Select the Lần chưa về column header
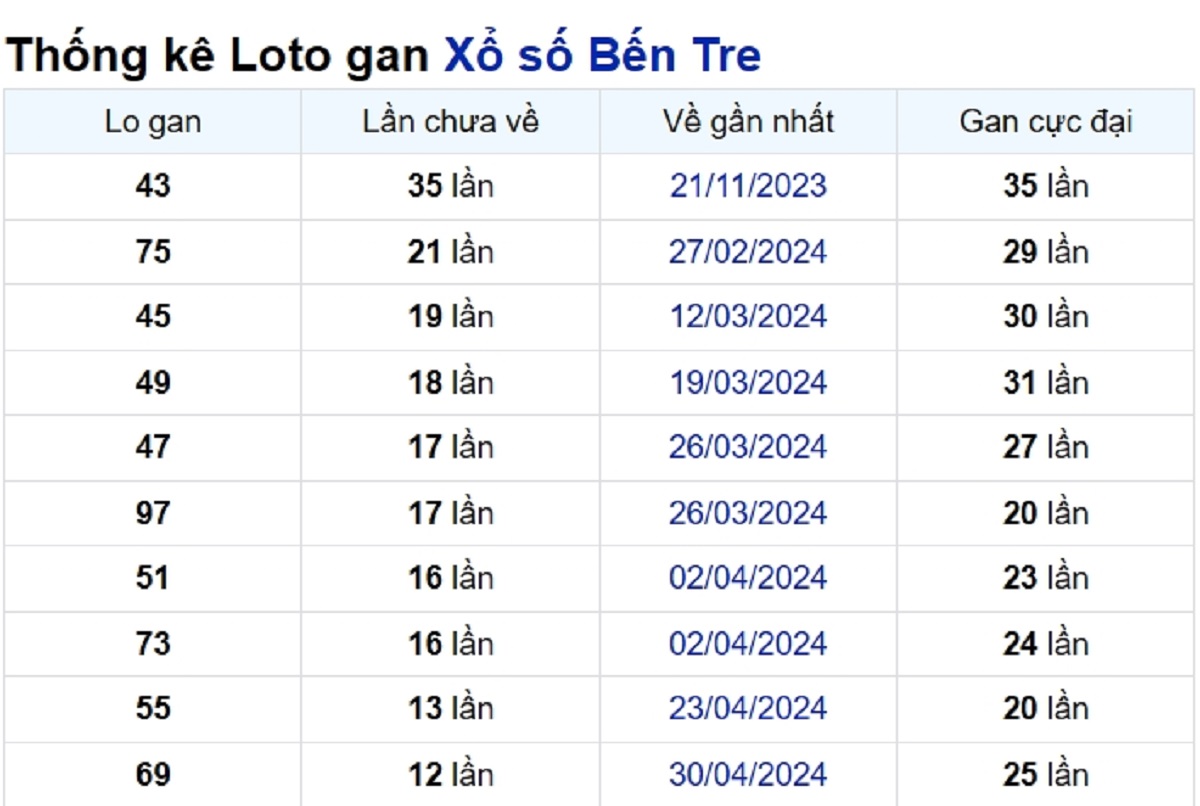1200x806 pixels. click(450, 122)
